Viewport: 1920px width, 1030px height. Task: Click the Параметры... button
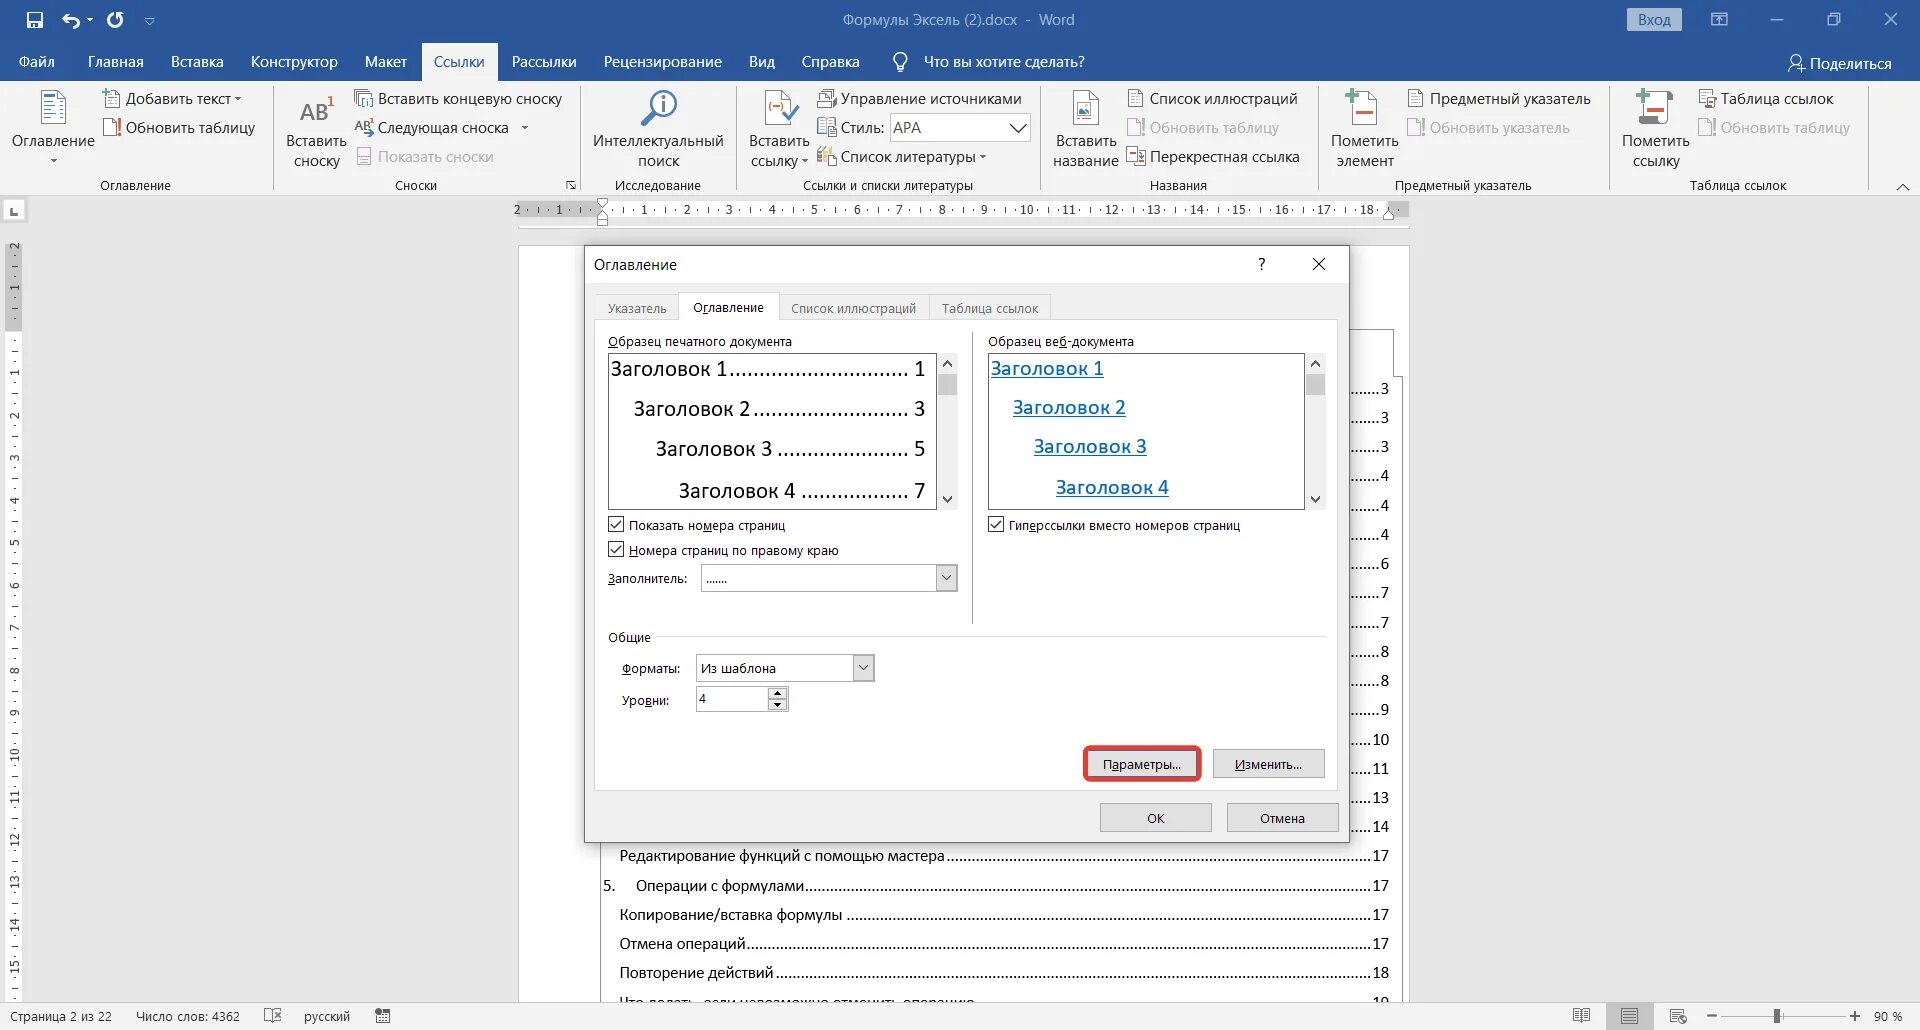pos(1142,764)
